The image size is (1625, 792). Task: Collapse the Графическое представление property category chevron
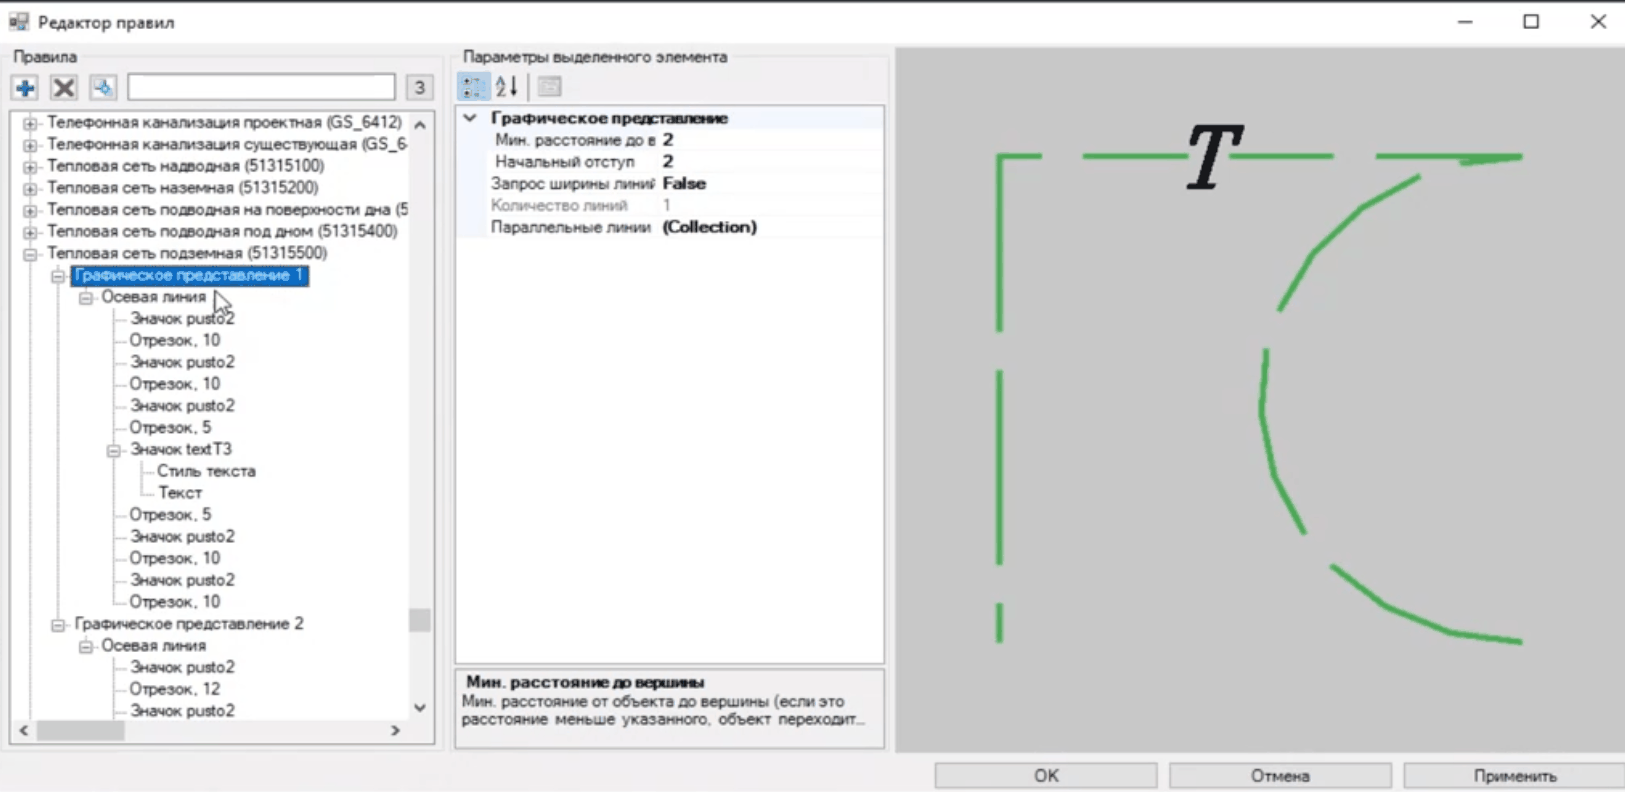tap(470, 118)
